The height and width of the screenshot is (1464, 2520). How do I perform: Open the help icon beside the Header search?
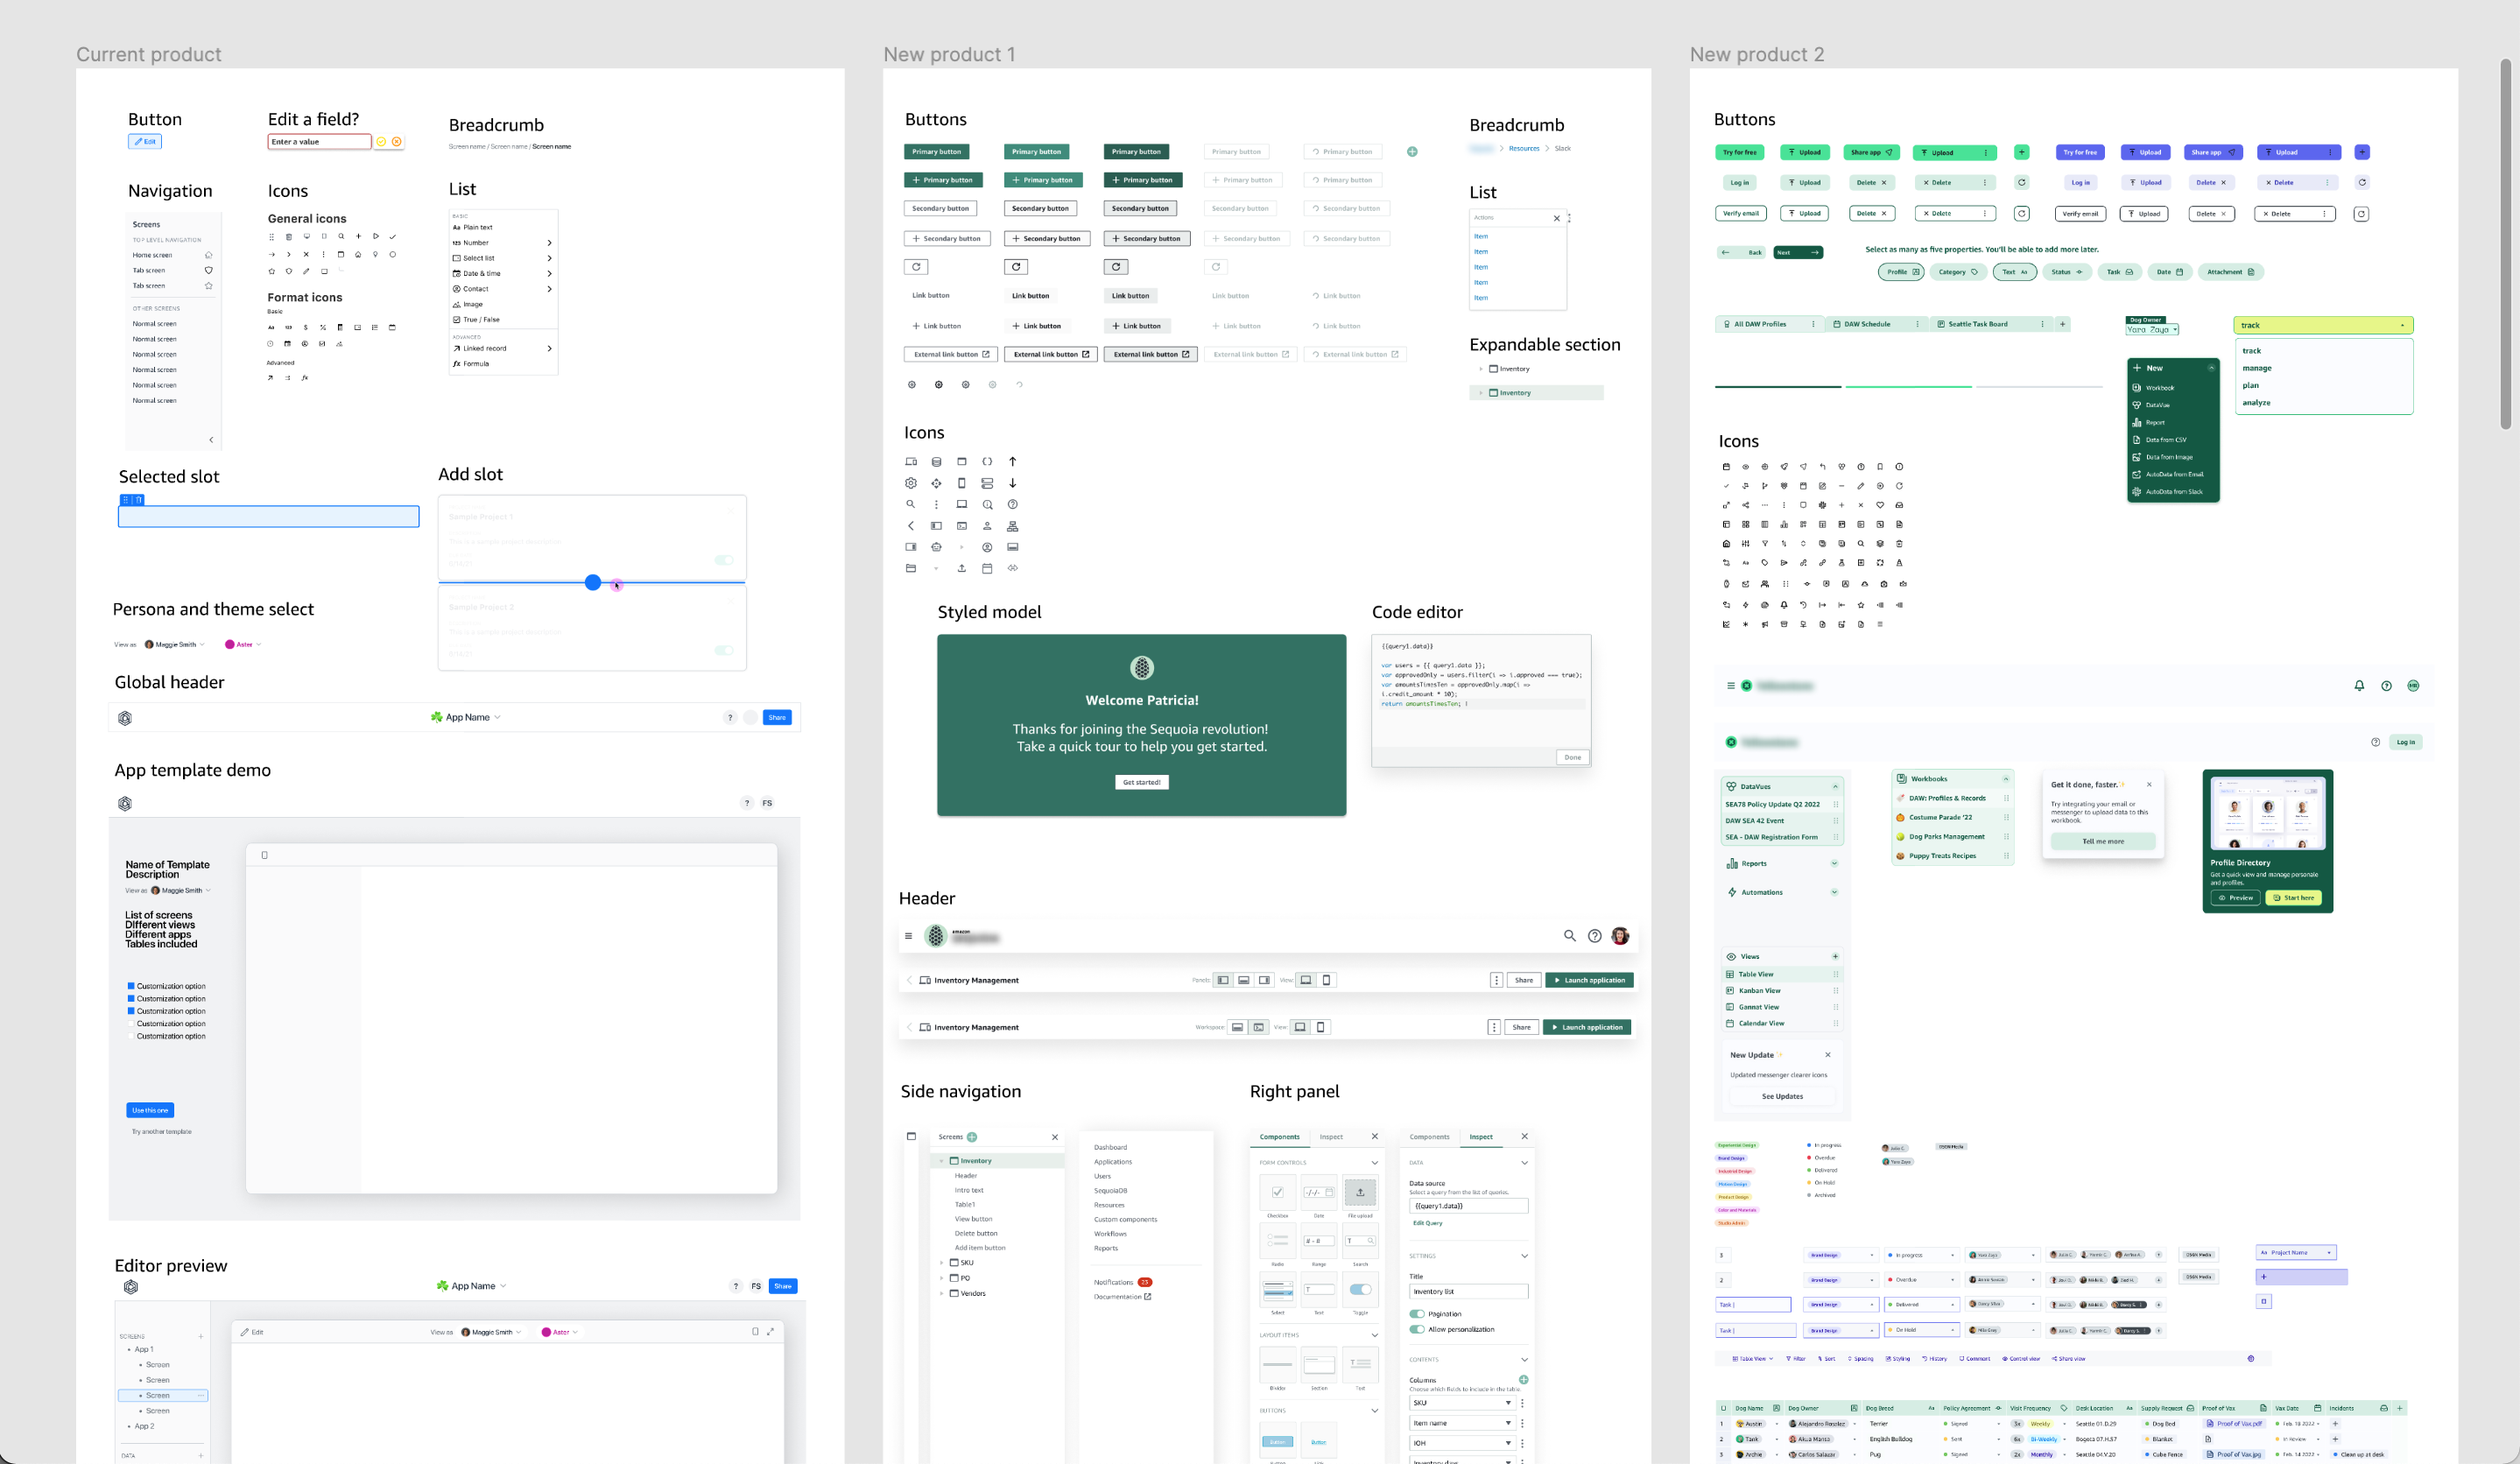pyautogui.click(x=1595, y=936)
